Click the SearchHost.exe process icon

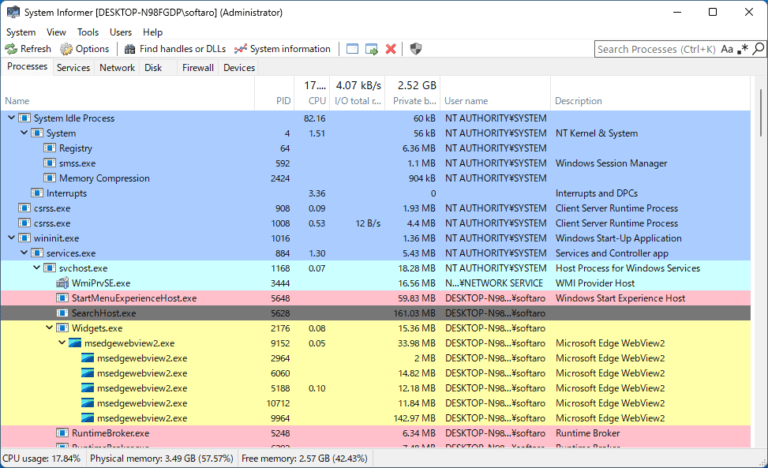[62, 313]
